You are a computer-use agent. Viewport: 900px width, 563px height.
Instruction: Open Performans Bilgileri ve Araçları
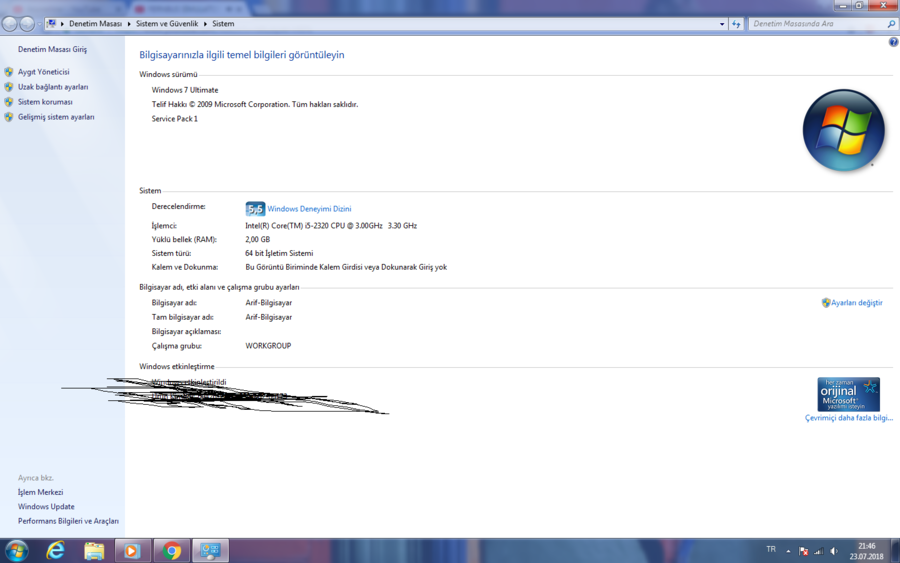(68, 521)
